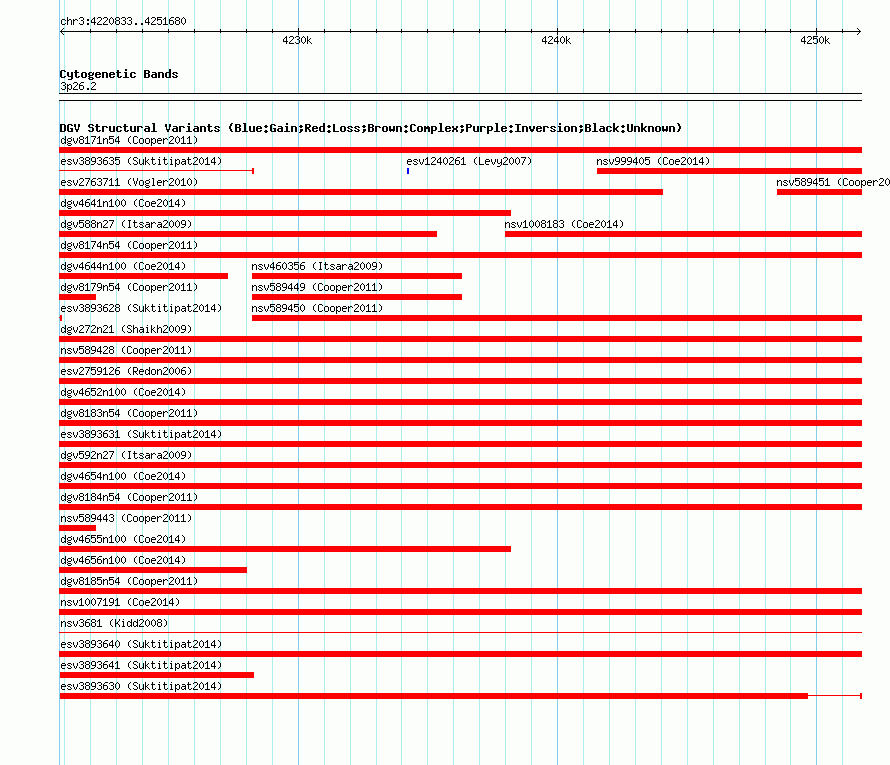890x765 pixels.
Task: Click the nsv999405 (Coe2014) label
Action: tap(653, 161)
